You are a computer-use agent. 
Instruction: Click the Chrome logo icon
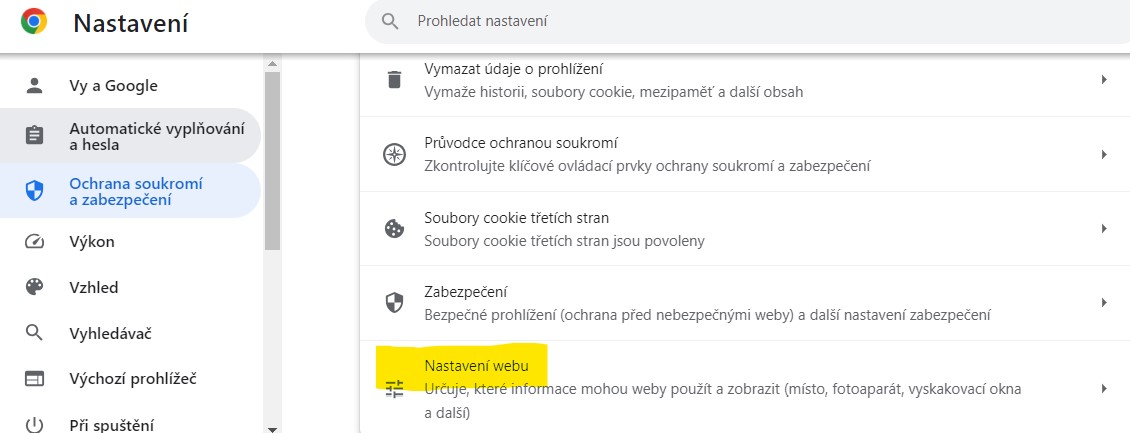(x=34, y=22)
